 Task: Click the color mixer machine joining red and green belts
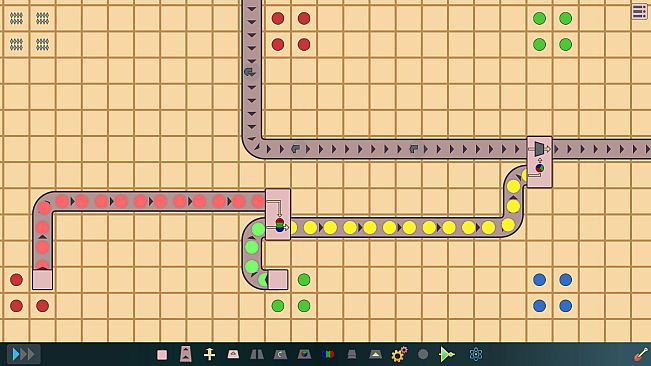click(278, 215)
